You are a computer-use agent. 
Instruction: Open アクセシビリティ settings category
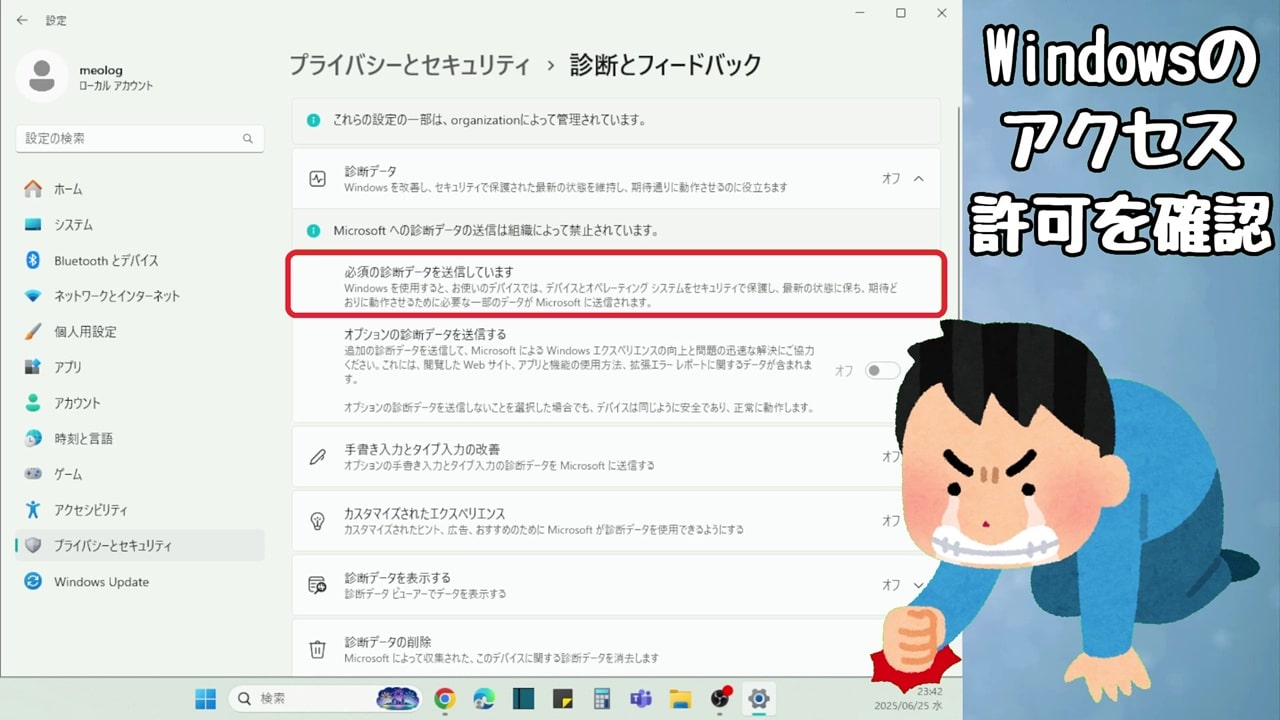(140, 510)
